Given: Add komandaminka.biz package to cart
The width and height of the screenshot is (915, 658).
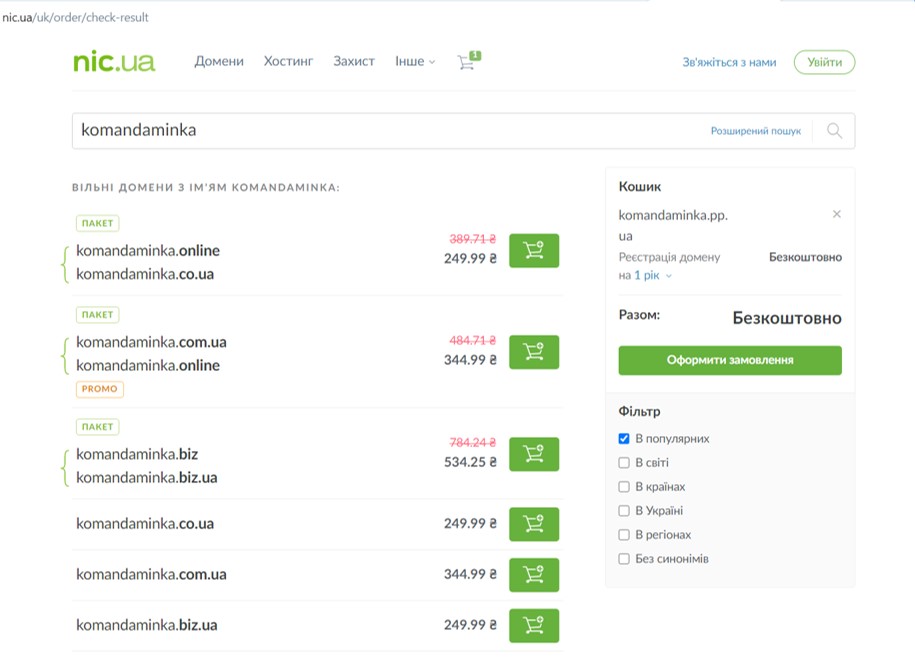Looking at the screenshot, I should [x=534, y=454].
